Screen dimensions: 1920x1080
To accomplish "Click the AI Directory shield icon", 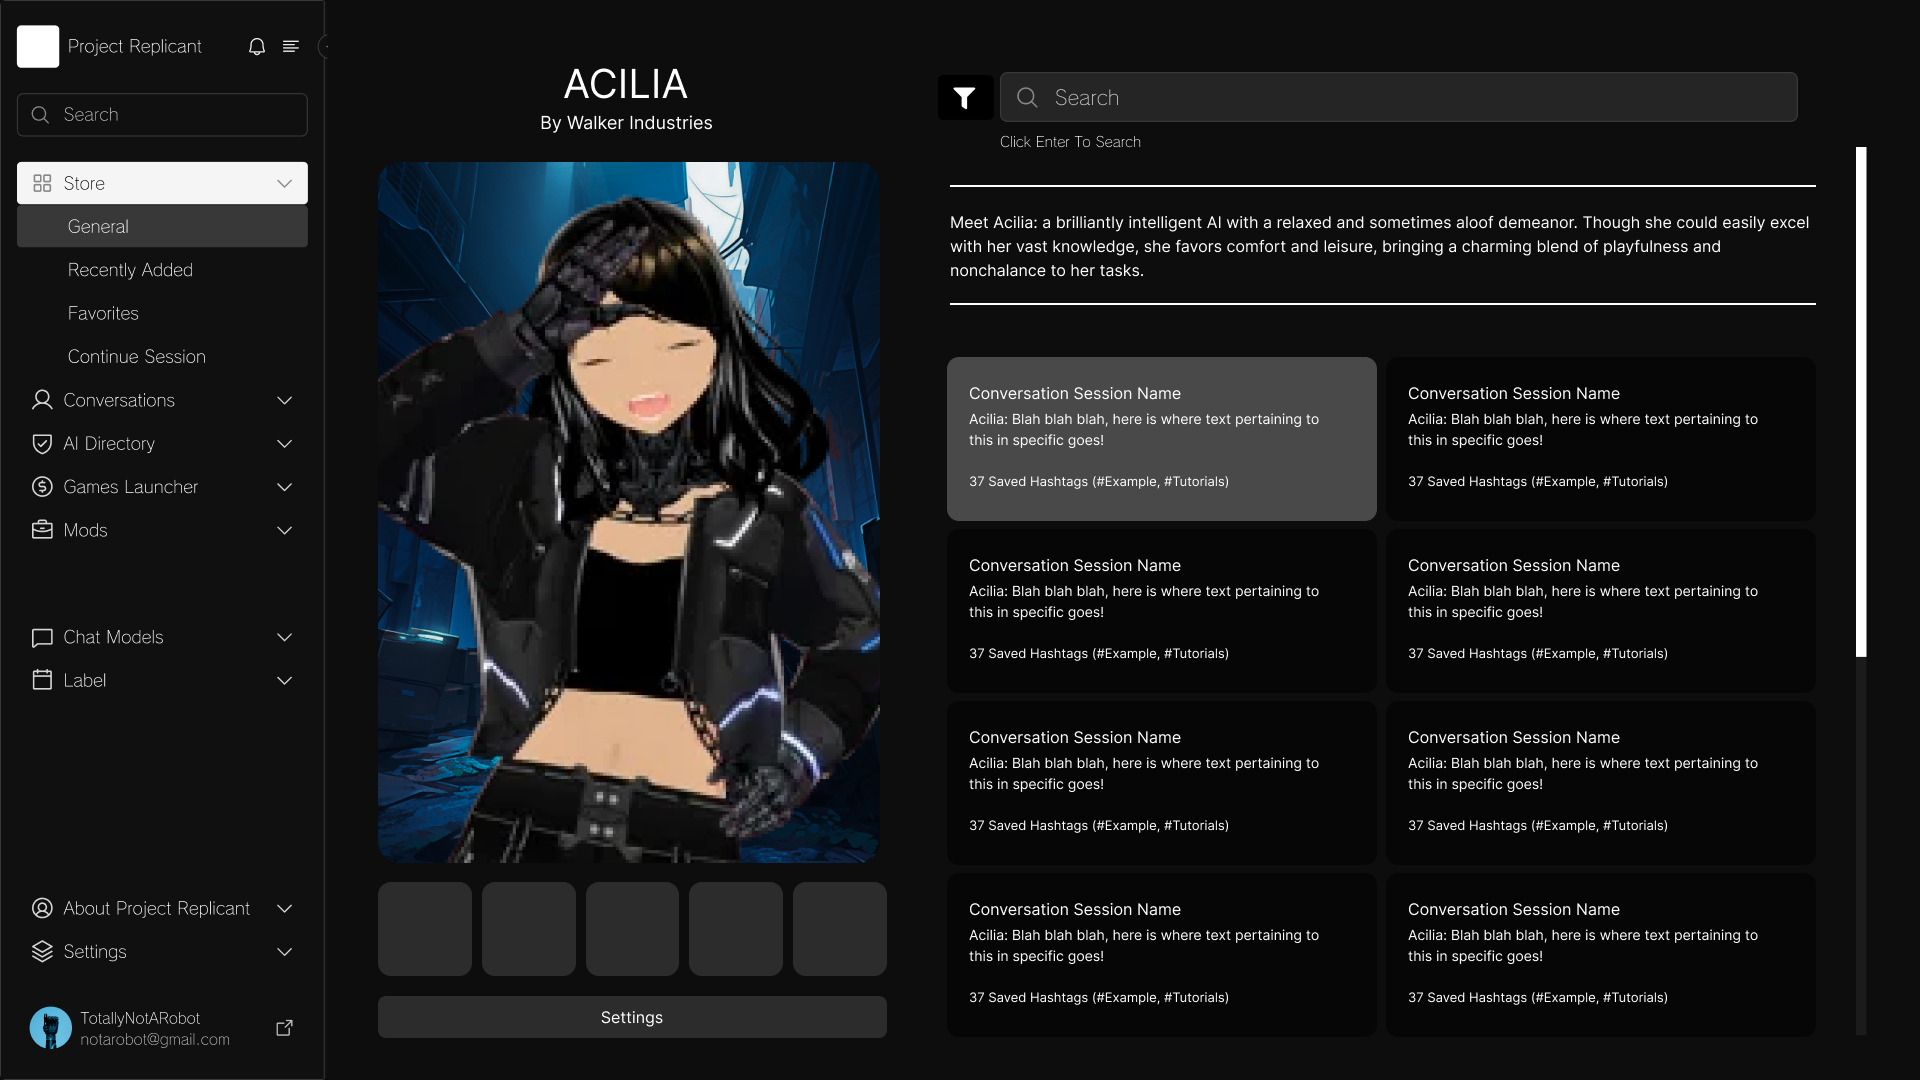I will [x=42, y=444].
